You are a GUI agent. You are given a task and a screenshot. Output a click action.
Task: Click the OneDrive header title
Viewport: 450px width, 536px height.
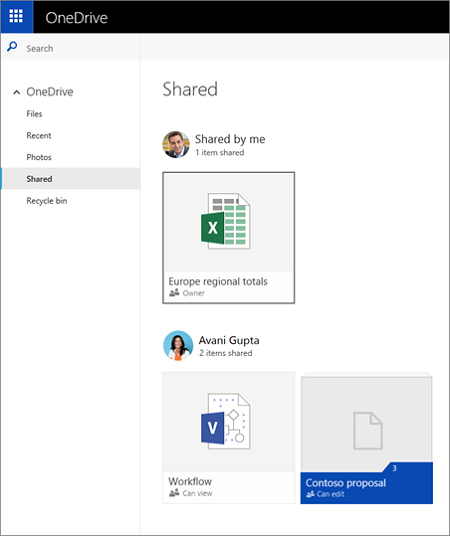click(77, 17)
